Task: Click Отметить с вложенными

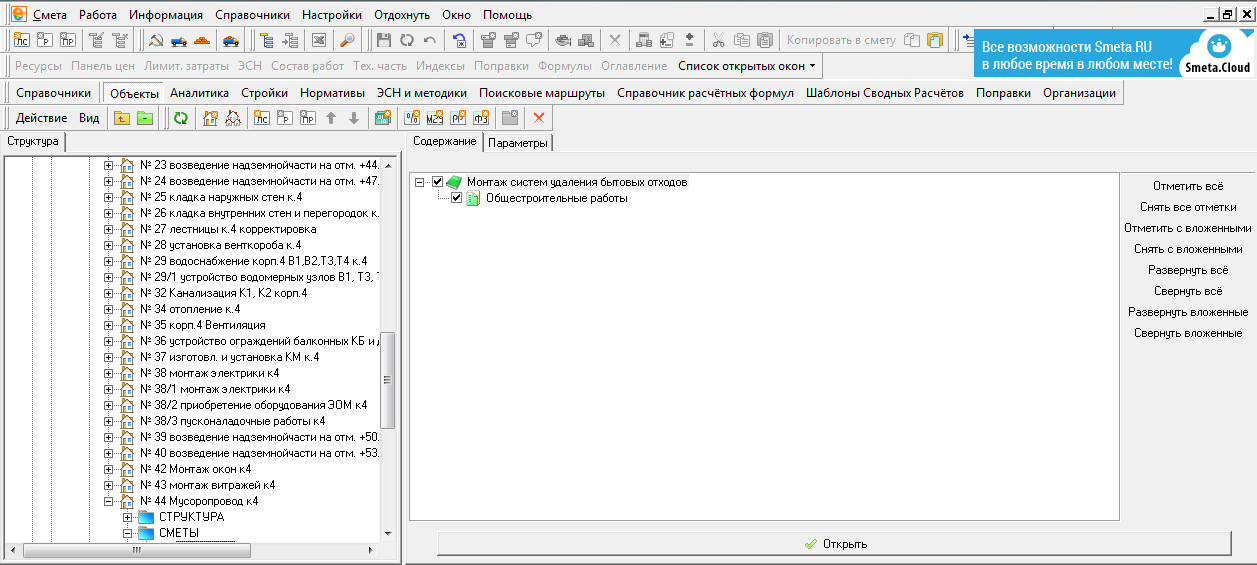Action: (x=1188, y=228)
